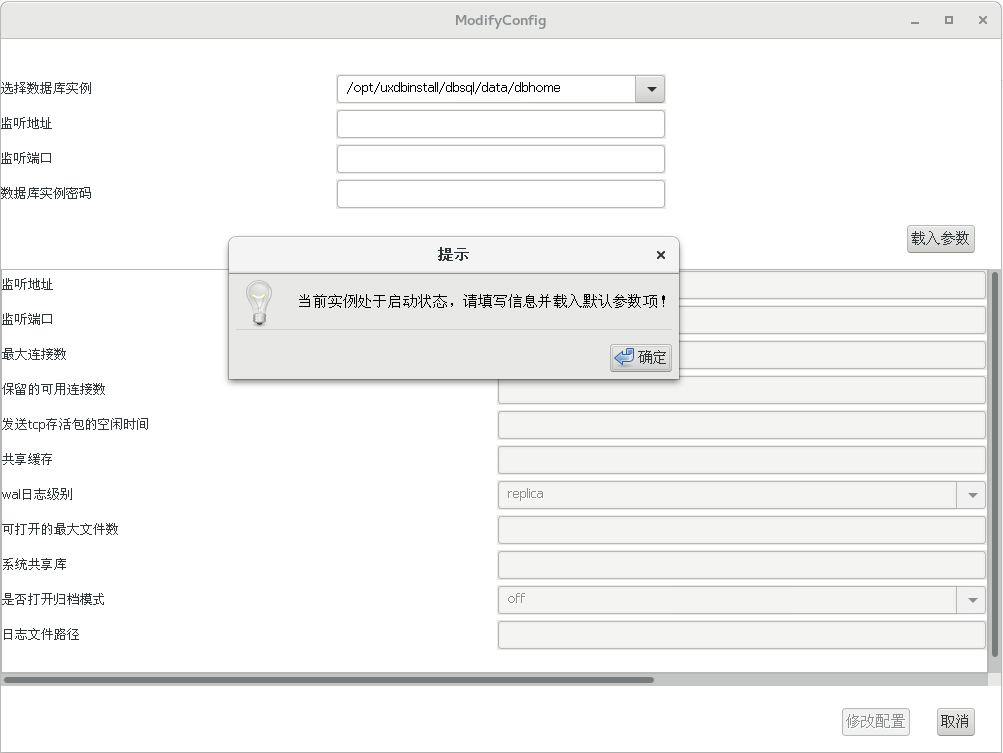This screenshot has width=1003, height=753.
Task: Click the 日志文件路径 input field
Action: tap(741, 635)
